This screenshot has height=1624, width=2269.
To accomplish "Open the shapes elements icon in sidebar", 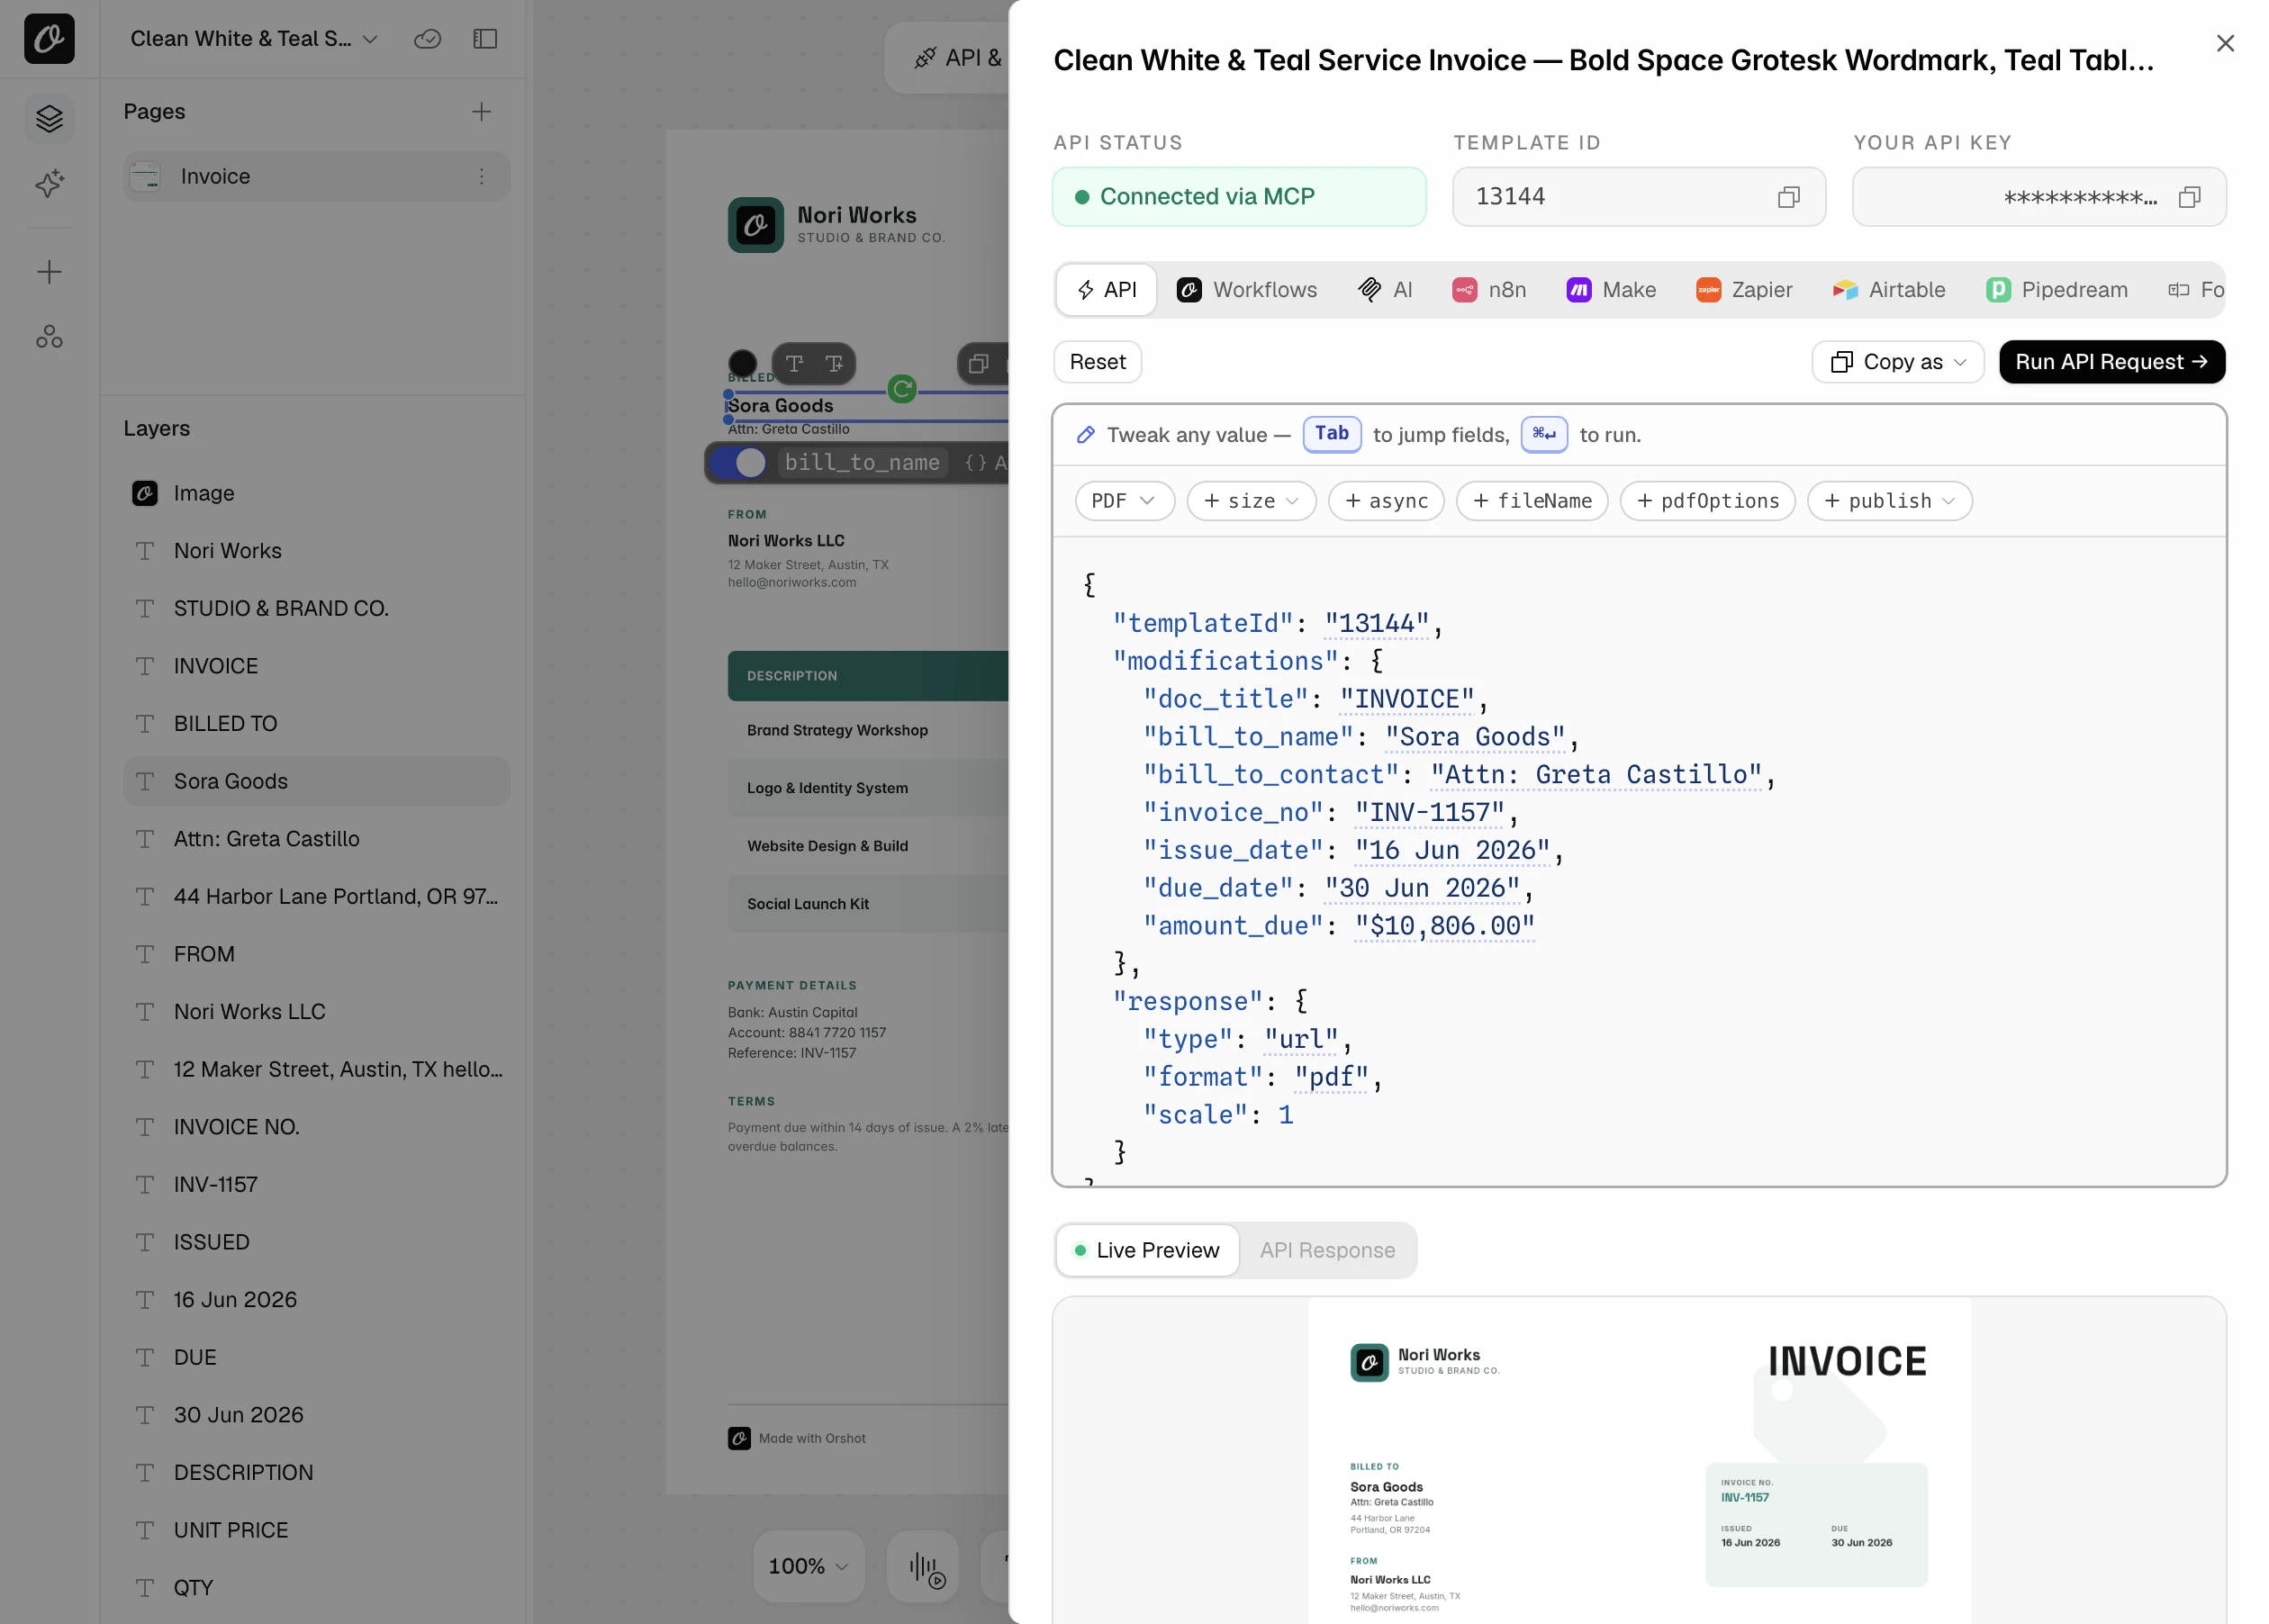I will pos(49,337).
